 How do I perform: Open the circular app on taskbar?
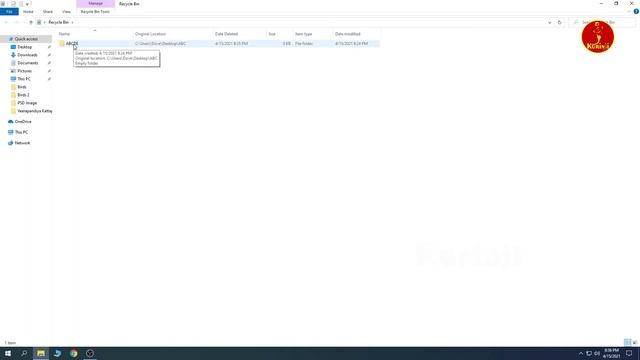90,353
